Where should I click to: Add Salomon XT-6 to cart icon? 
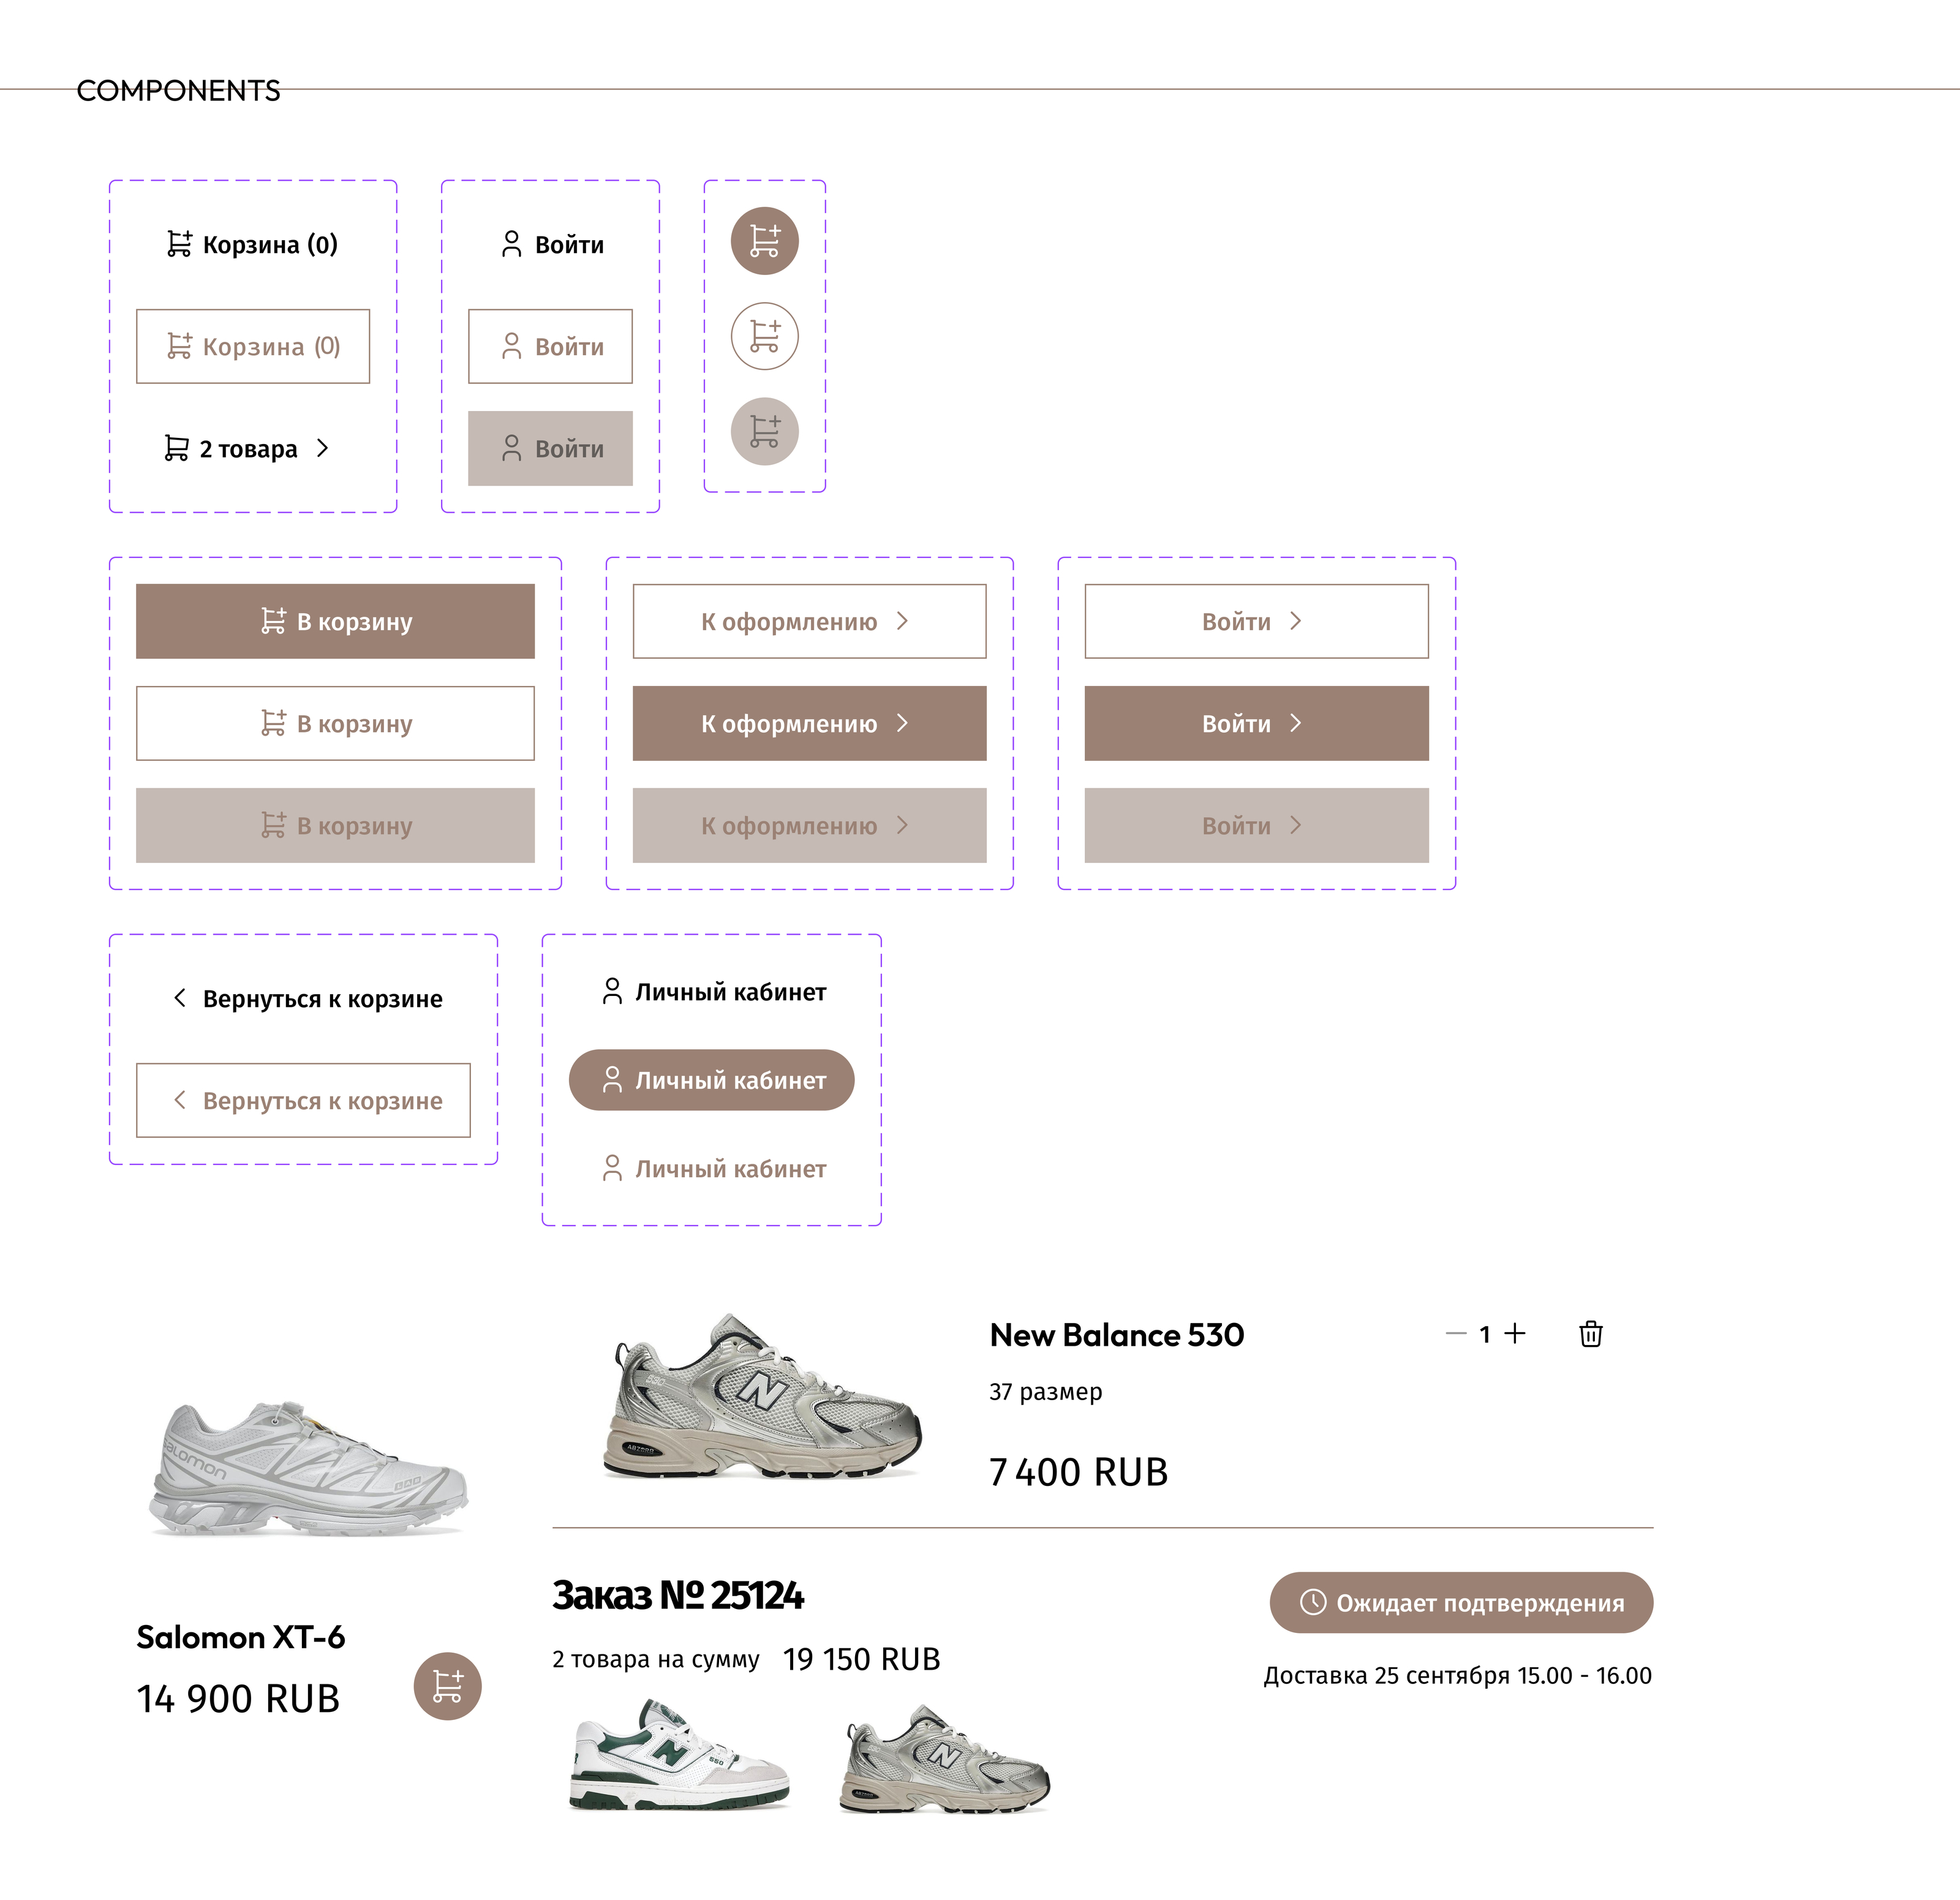pos(447,1686)
